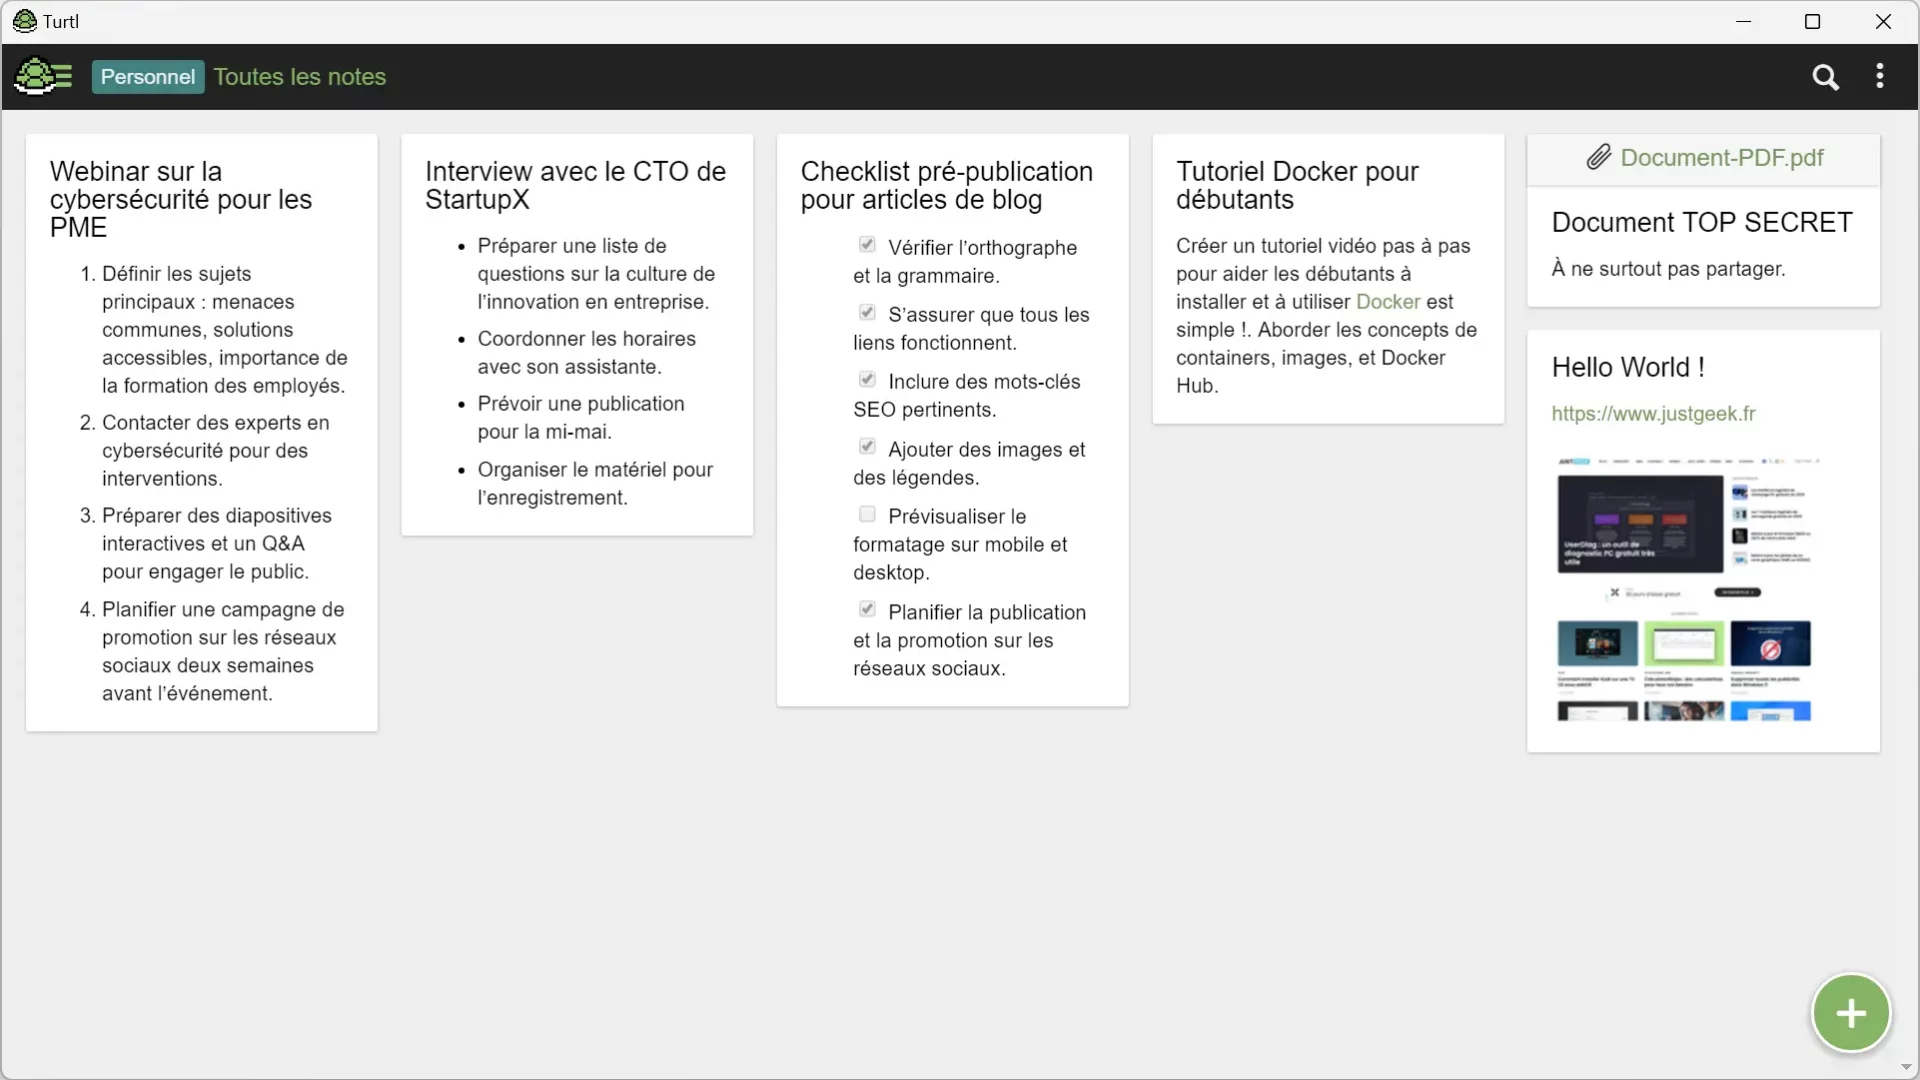Open justgeek.fr link in Hello World note
The width and height of the screenshot is (1920, 1080).
pos(1652,413)
